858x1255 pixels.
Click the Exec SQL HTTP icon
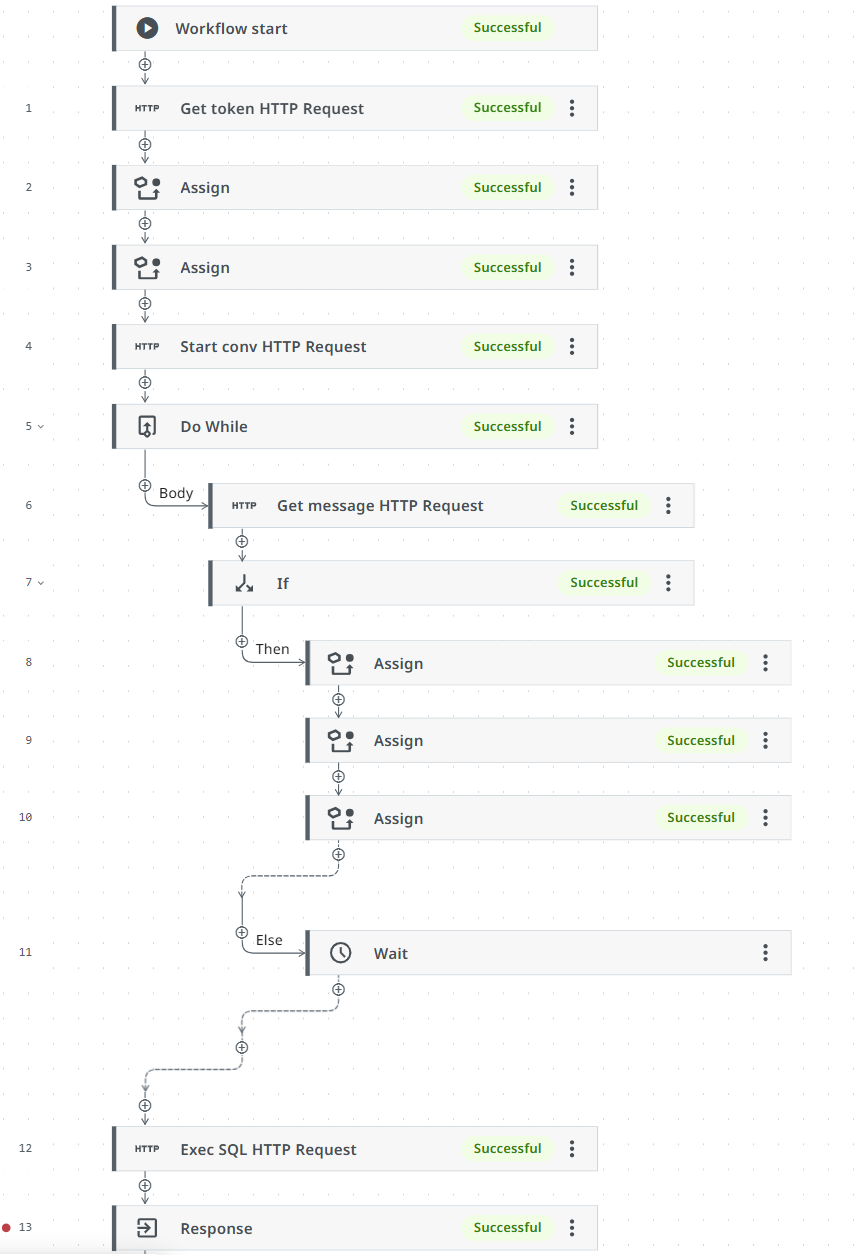click(x=147, y=1149)
